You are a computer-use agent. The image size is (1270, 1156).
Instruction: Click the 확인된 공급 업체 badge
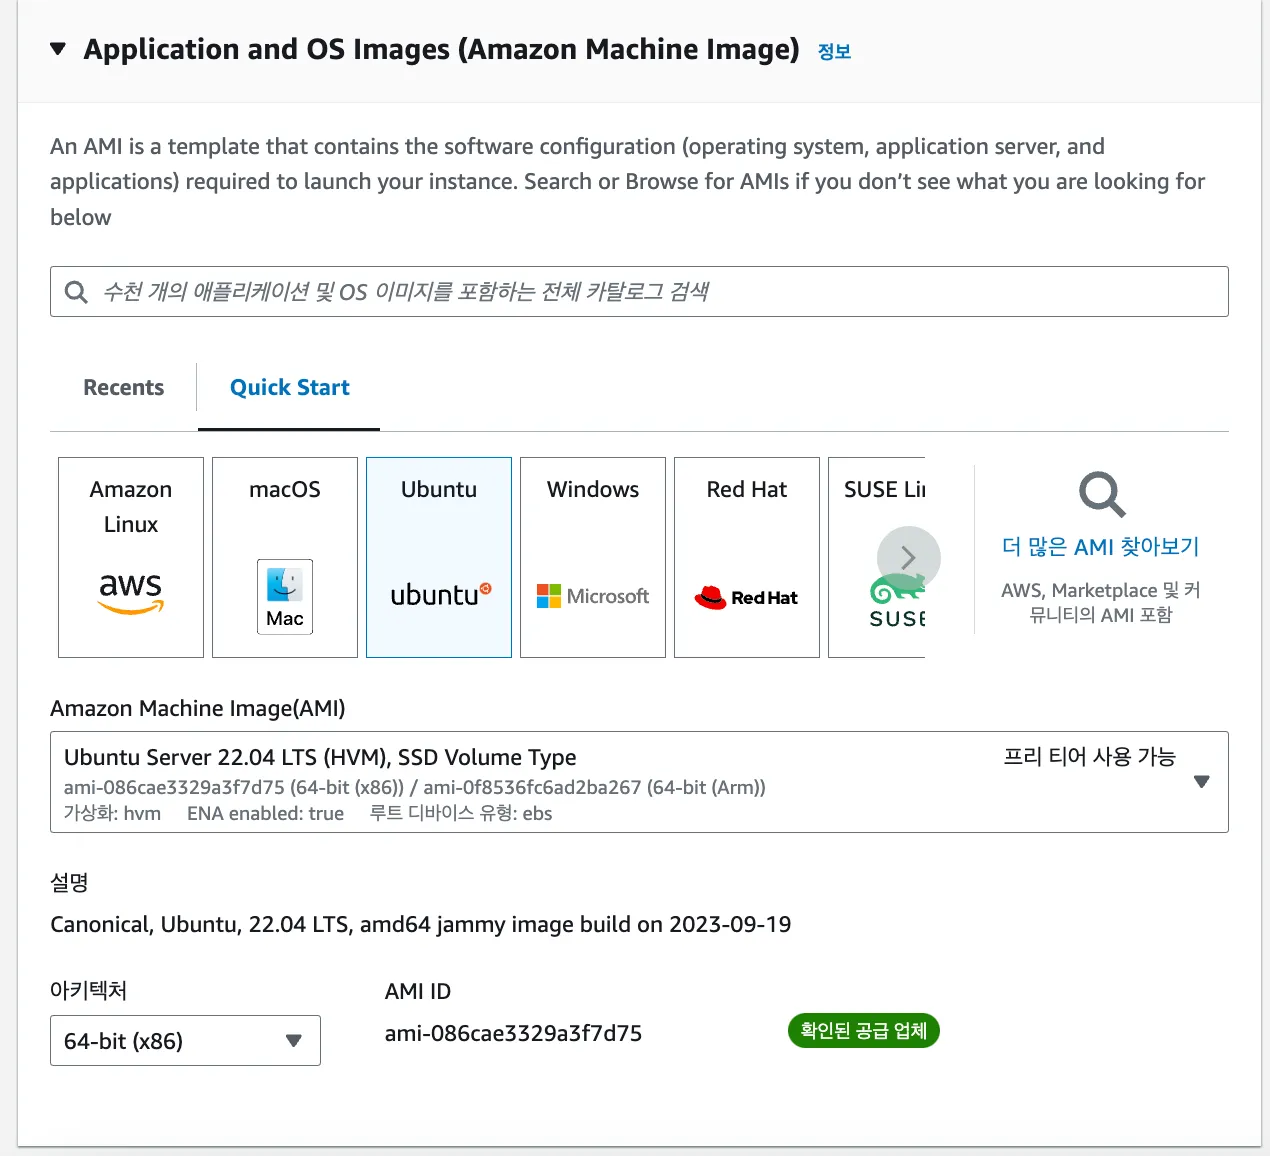[864, 1031]
